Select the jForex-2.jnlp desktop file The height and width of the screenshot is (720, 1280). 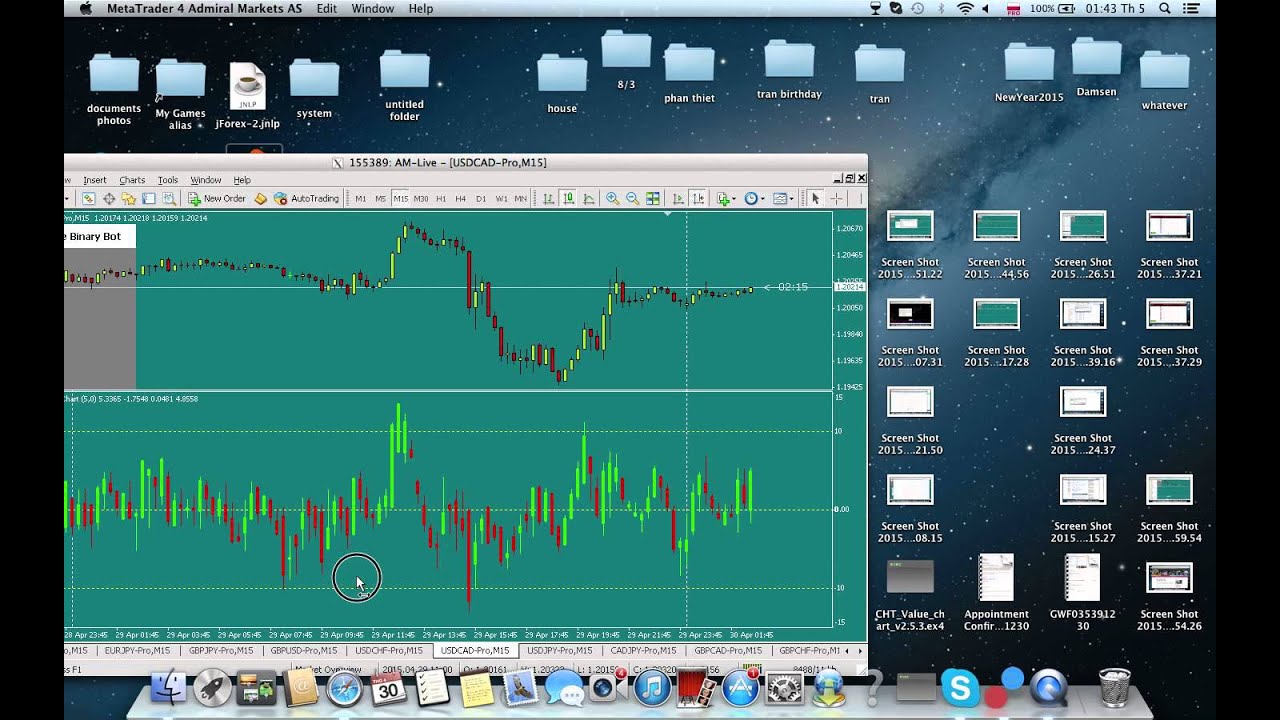pos(247,96)
